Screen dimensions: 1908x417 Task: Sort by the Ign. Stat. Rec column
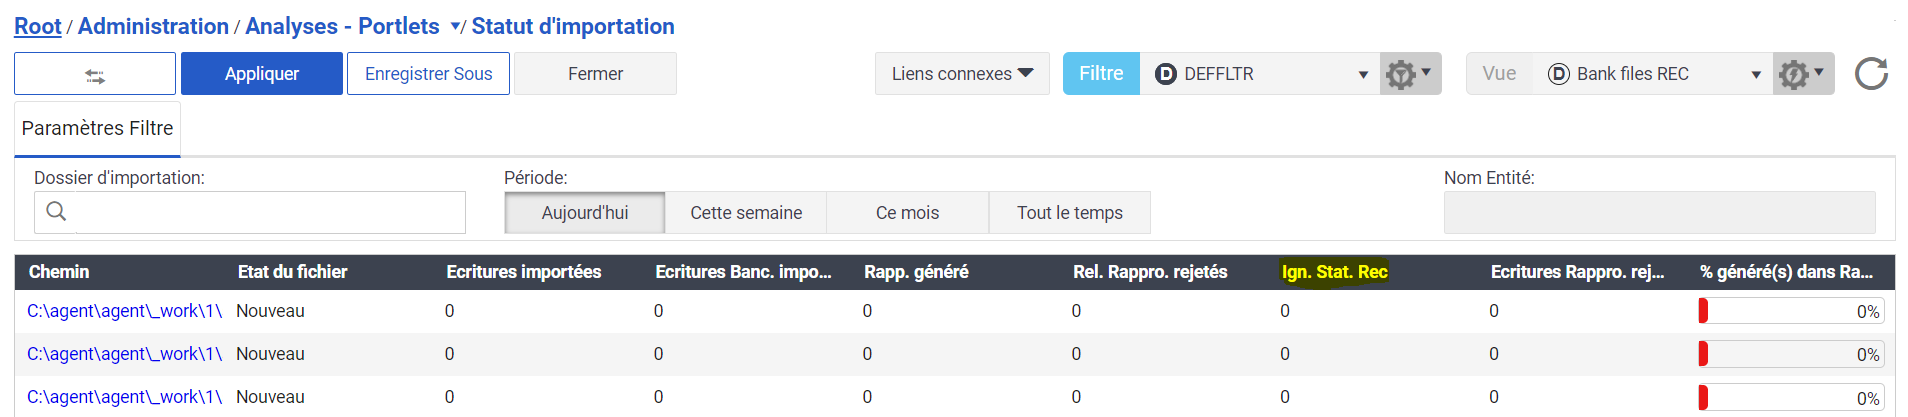pyautogui.click(x=1334, y=272)
